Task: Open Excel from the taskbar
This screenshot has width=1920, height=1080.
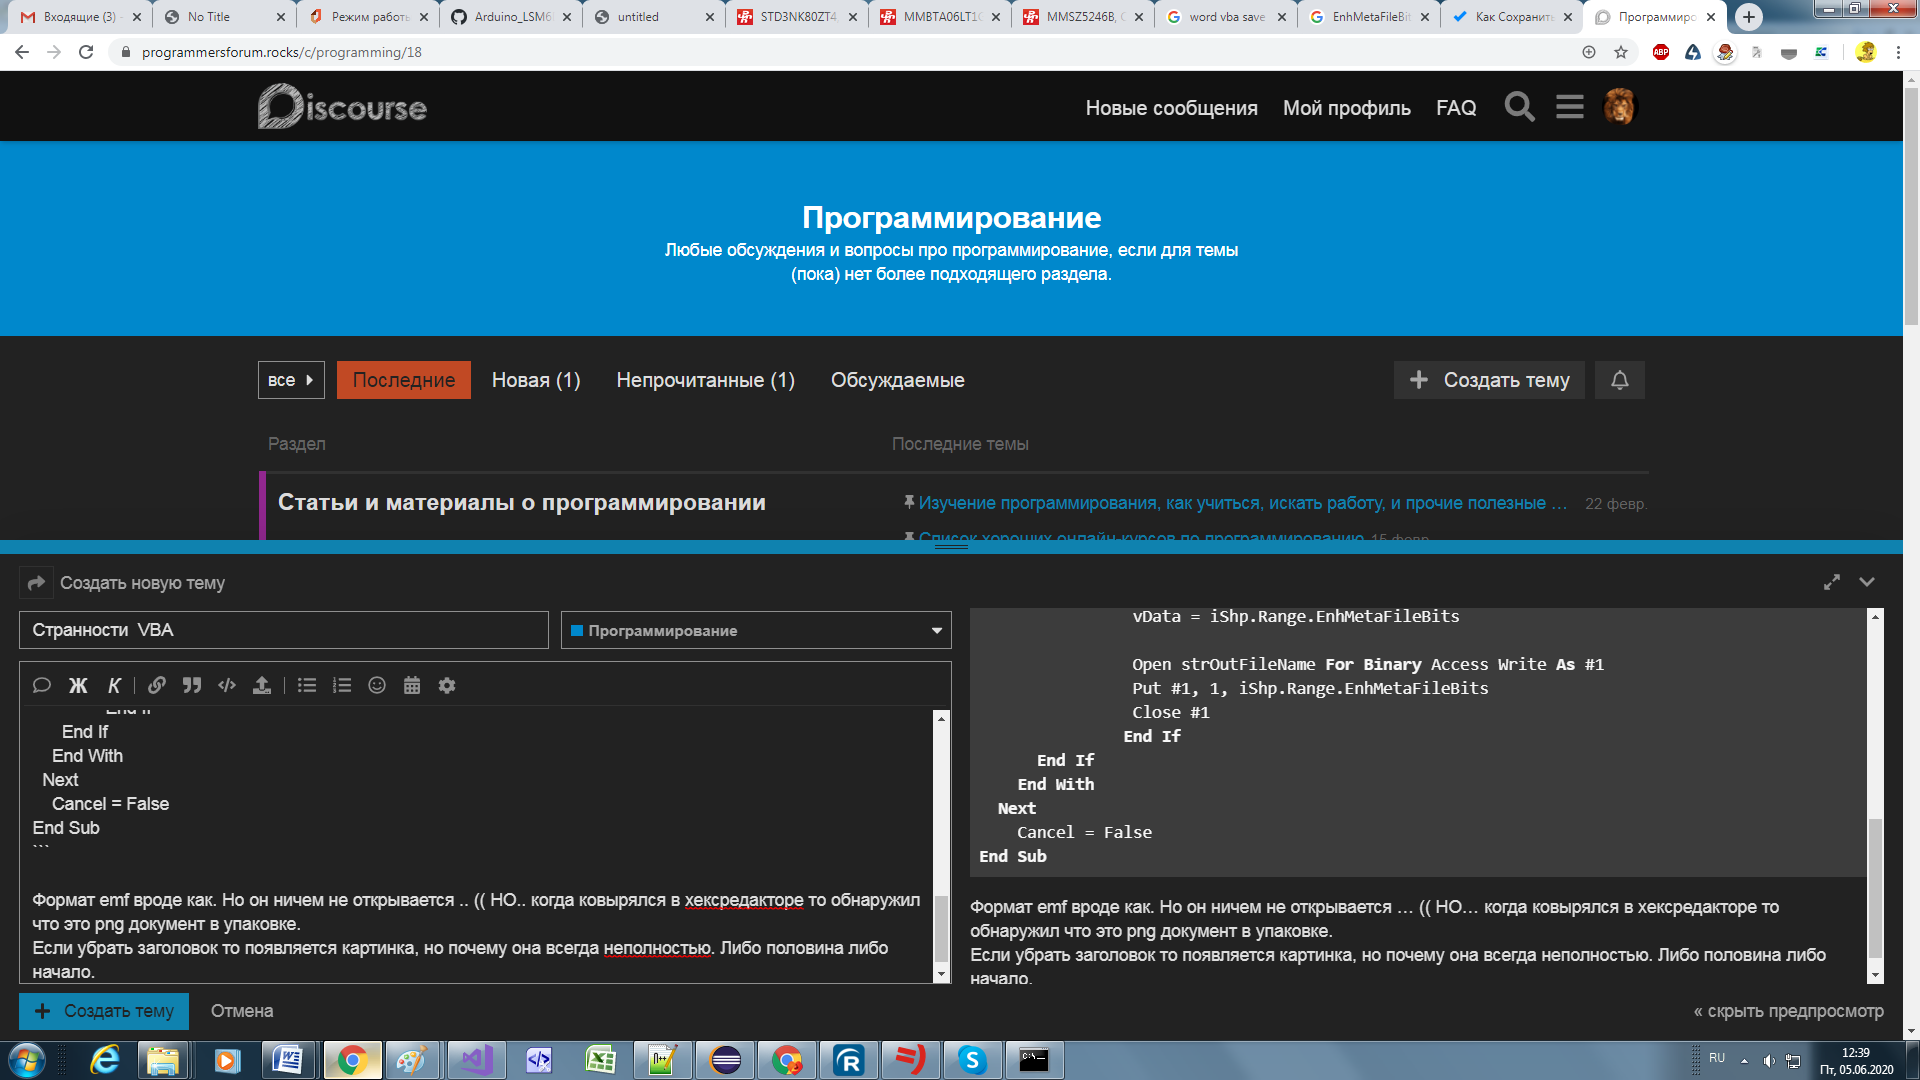Action: (600, 1060)
